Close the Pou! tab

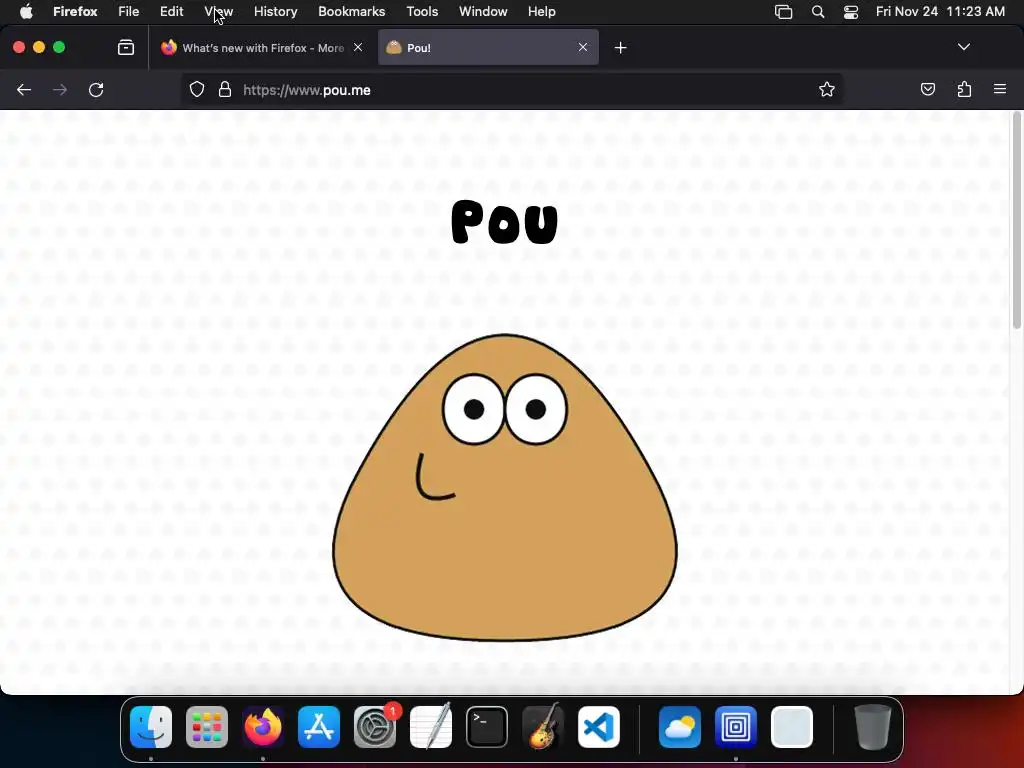click(x=583, y=47)
